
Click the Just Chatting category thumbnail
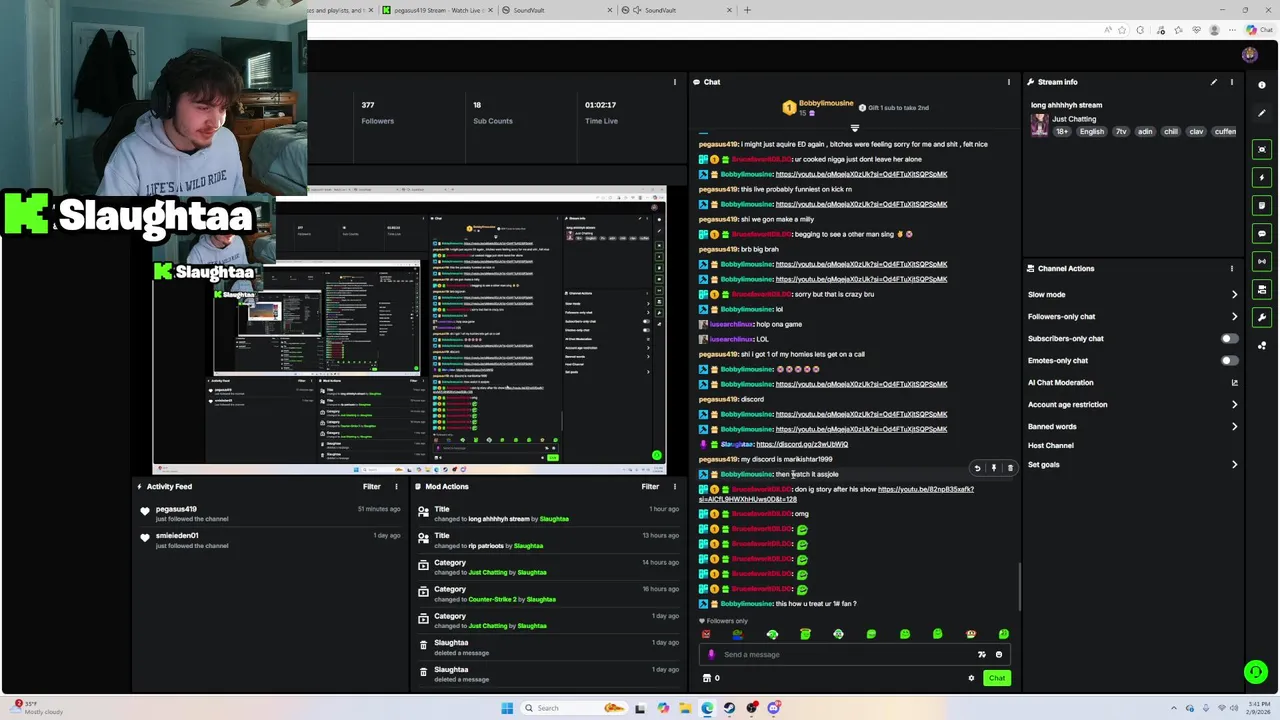coord(1040,125)
